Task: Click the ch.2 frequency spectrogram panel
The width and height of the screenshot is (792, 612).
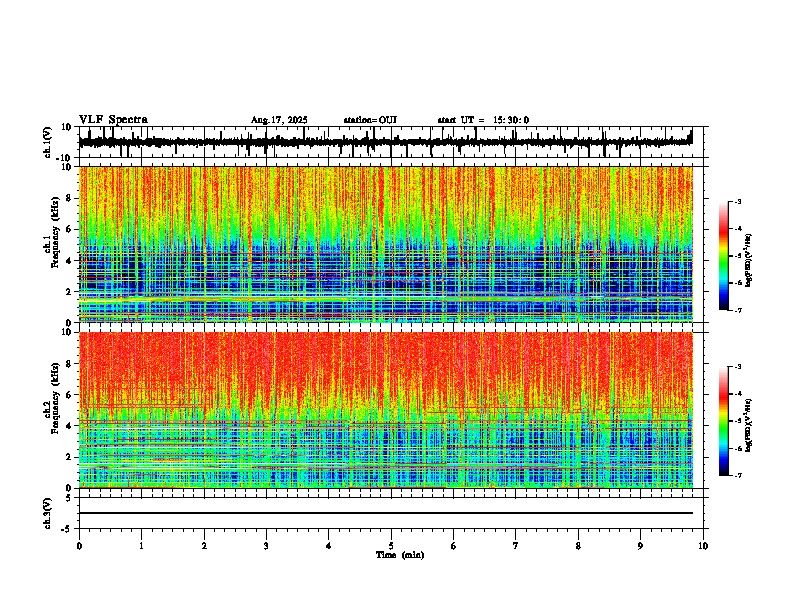Action: pyautogui.click(x=386, y=410)
